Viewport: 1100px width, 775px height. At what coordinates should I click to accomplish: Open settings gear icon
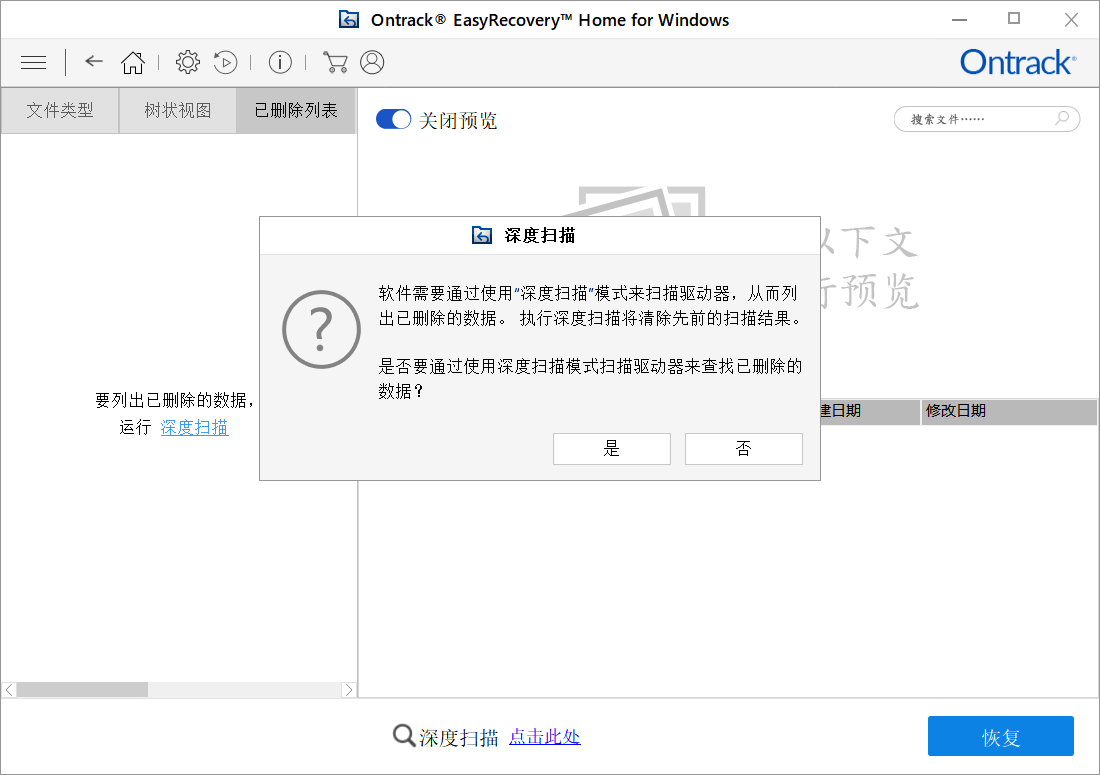pyautogui.click(x=187, y=62)
